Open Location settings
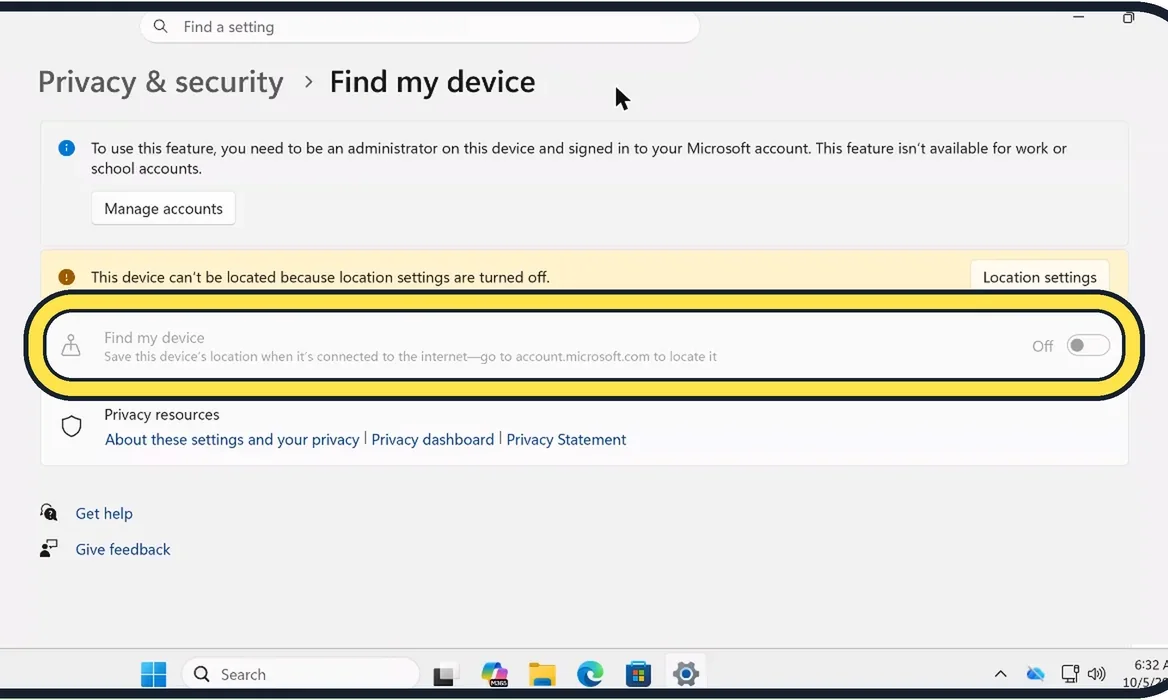Image resolution: width=1168 pixels, height=700 pixels. click(x=1039, y=277)
